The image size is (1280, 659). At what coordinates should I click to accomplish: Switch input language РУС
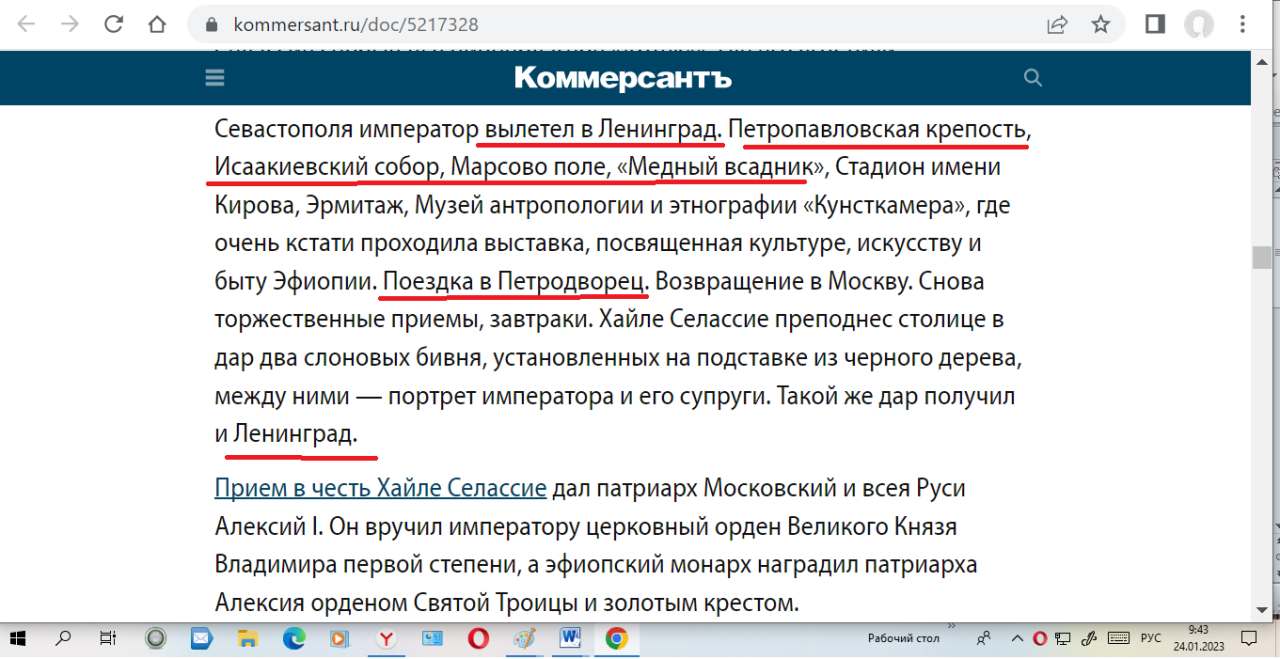(x=1151, y=638)
